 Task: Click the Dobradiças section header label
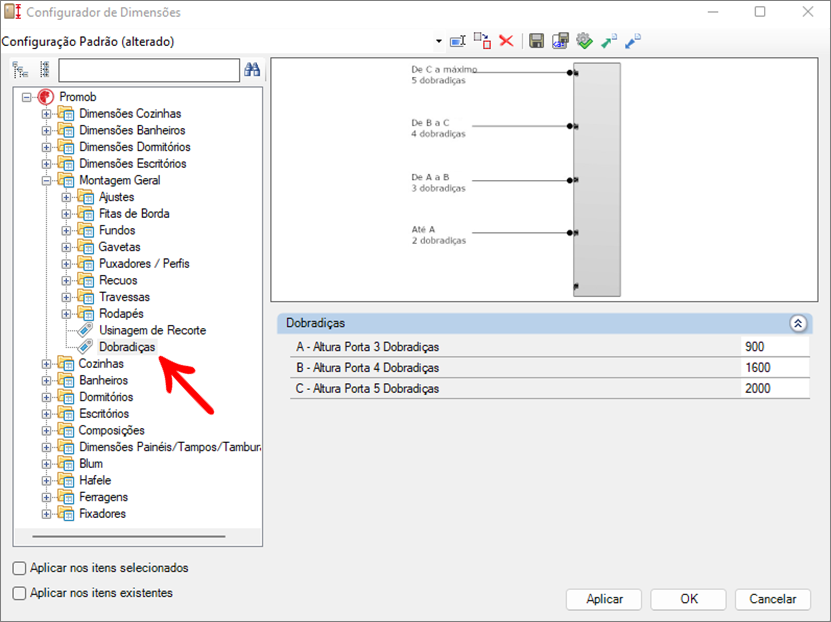click(x=315, y=323)
